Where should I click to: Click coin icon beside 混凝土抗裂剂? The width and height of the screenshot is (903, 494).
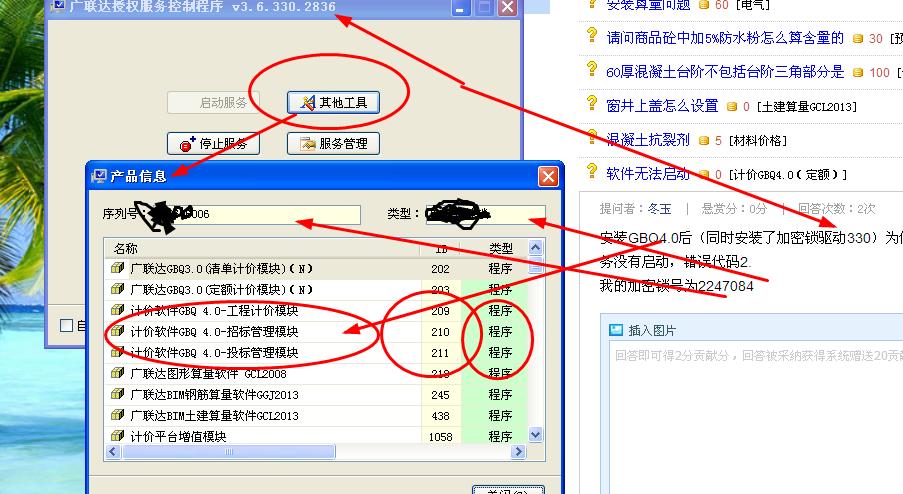pos(703,140)
